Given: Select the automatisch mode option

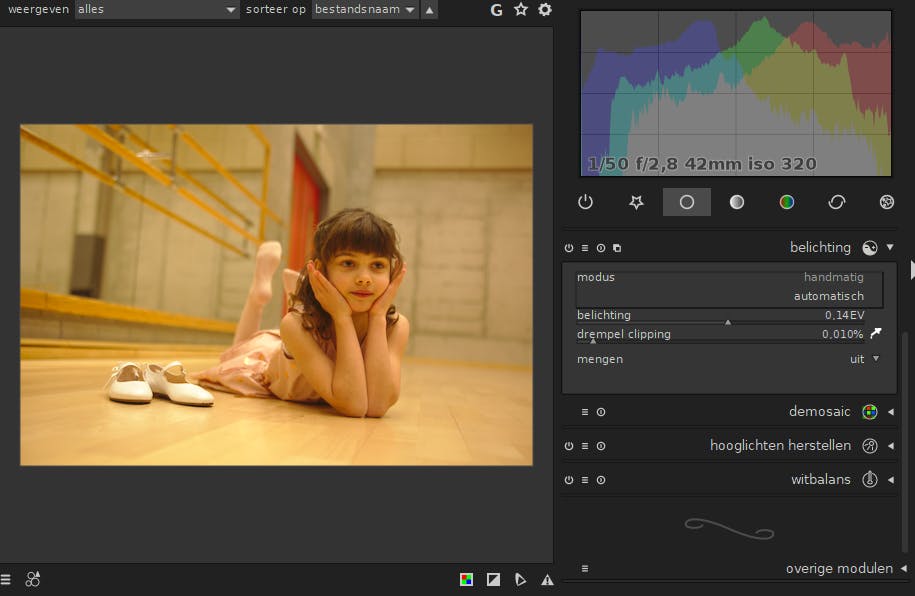Looking at the screenshot, I should tap(828, 296).
